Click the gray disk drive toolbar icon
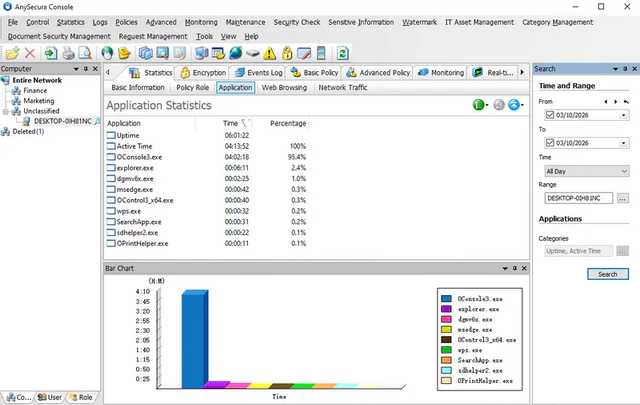 point(253,53)
